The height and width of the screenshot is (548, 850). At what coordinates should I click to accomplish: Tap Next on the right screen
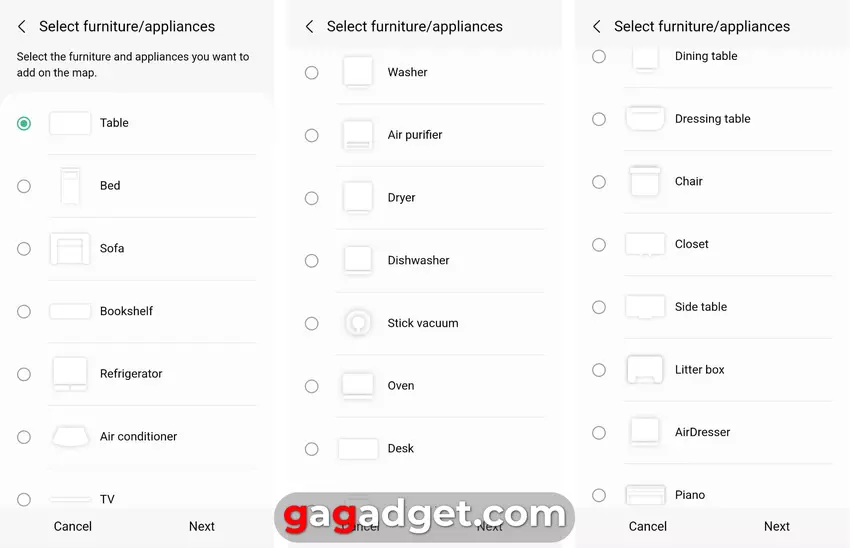coord(777,526)
